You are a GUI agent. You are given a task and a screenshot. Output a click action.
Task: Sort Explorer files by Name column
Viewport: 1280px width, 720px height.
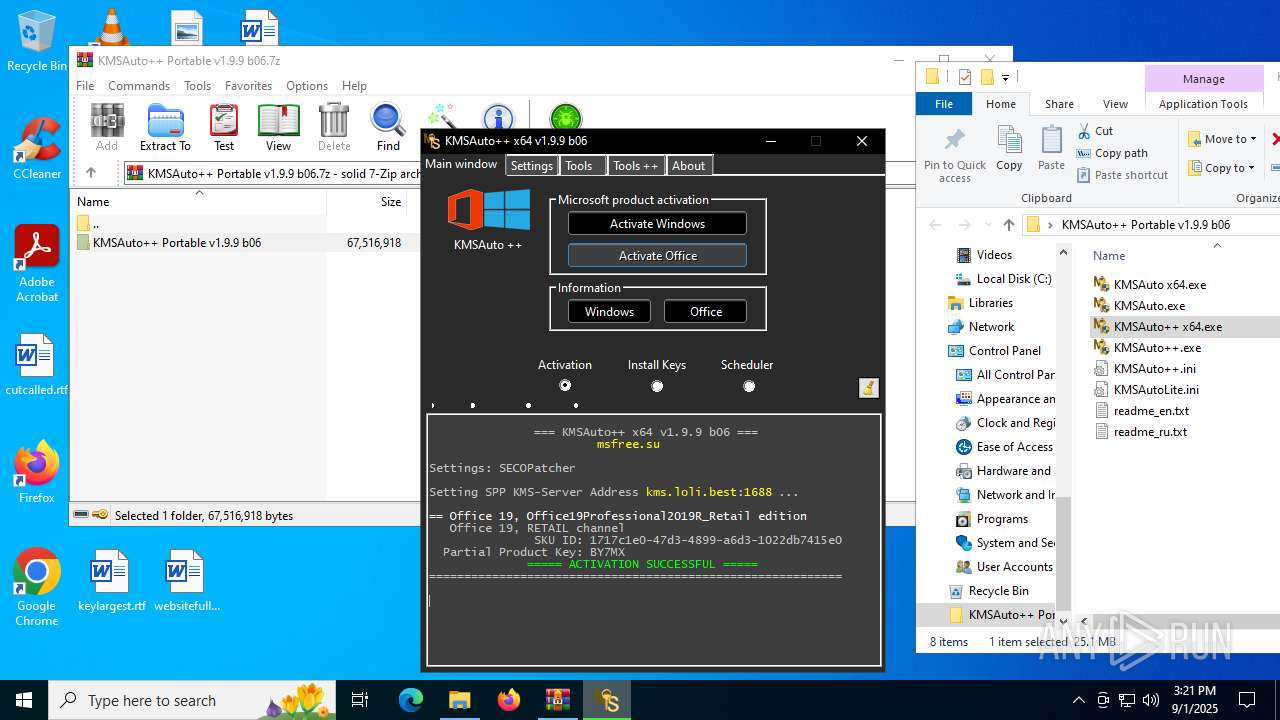click(1109, 256)
